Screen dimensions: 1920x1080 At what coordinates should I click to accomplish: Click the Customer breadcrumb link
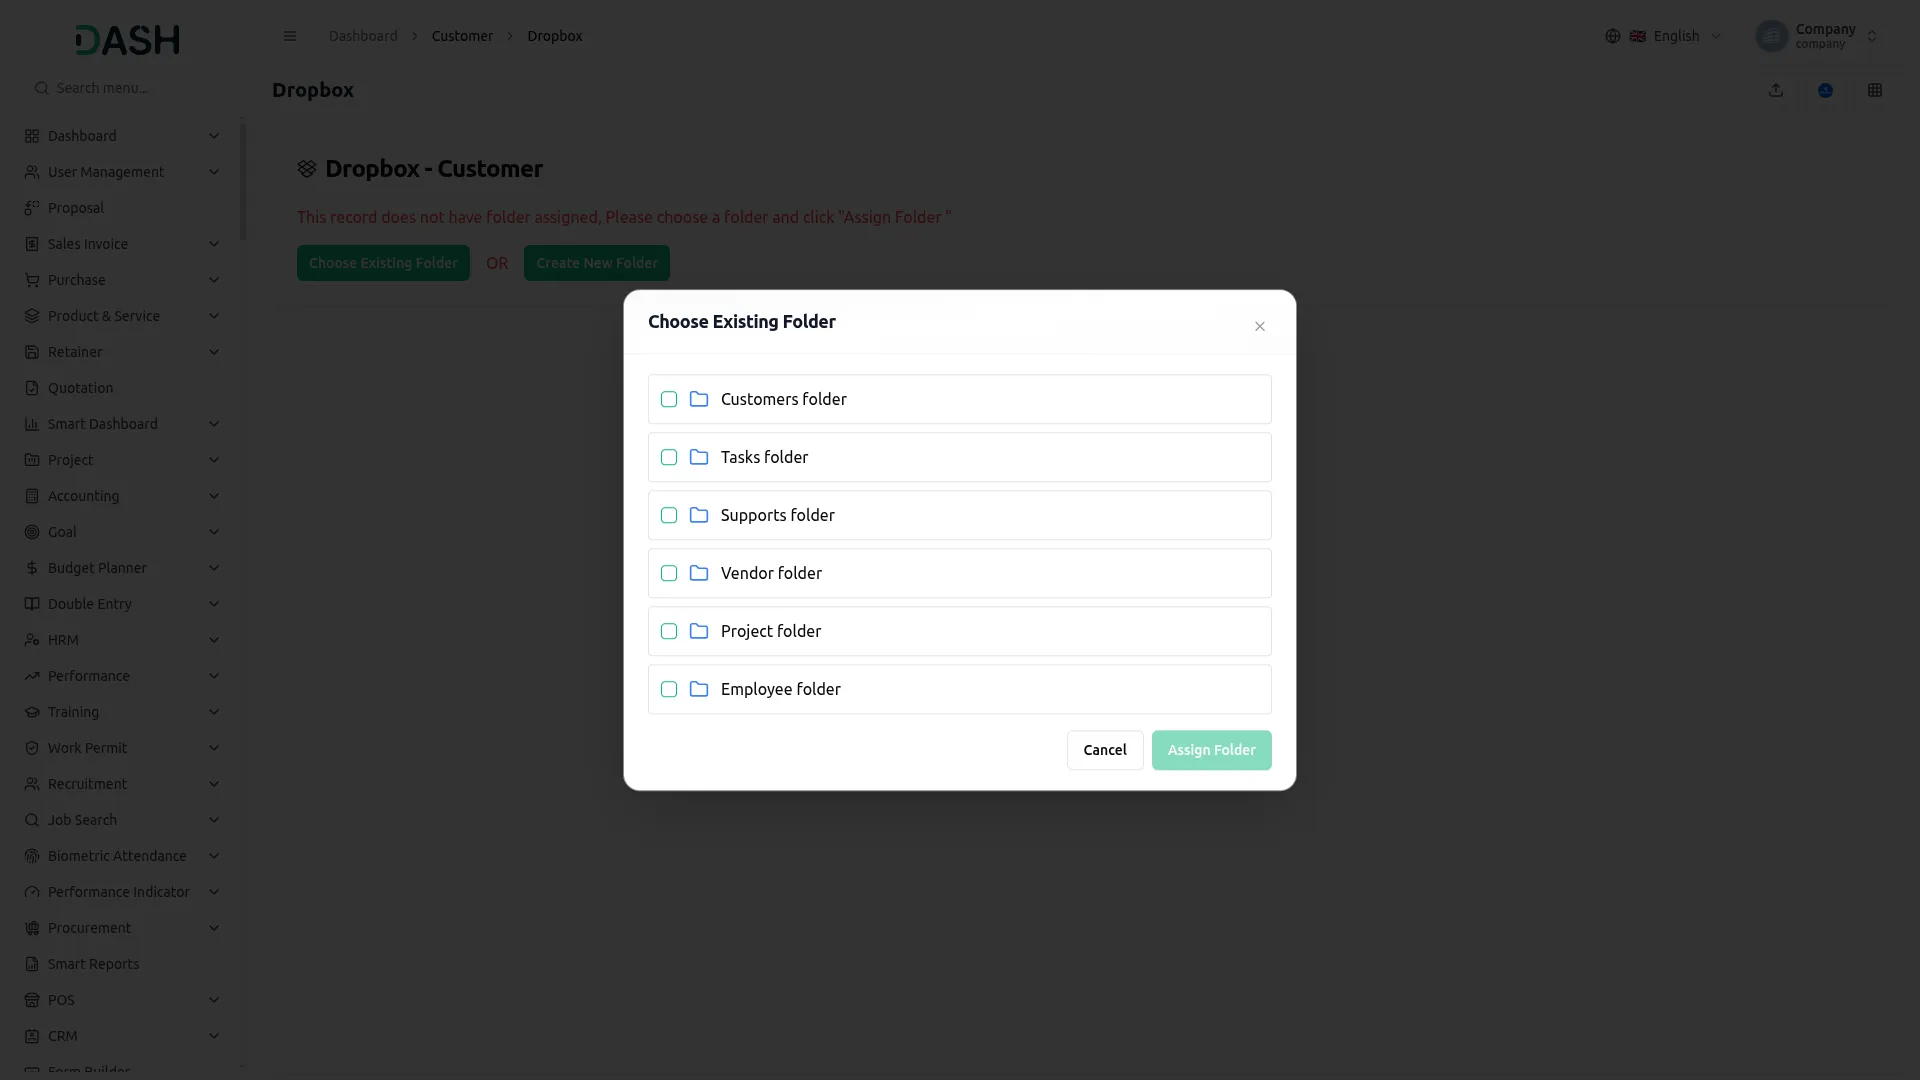tap(462, 36)
